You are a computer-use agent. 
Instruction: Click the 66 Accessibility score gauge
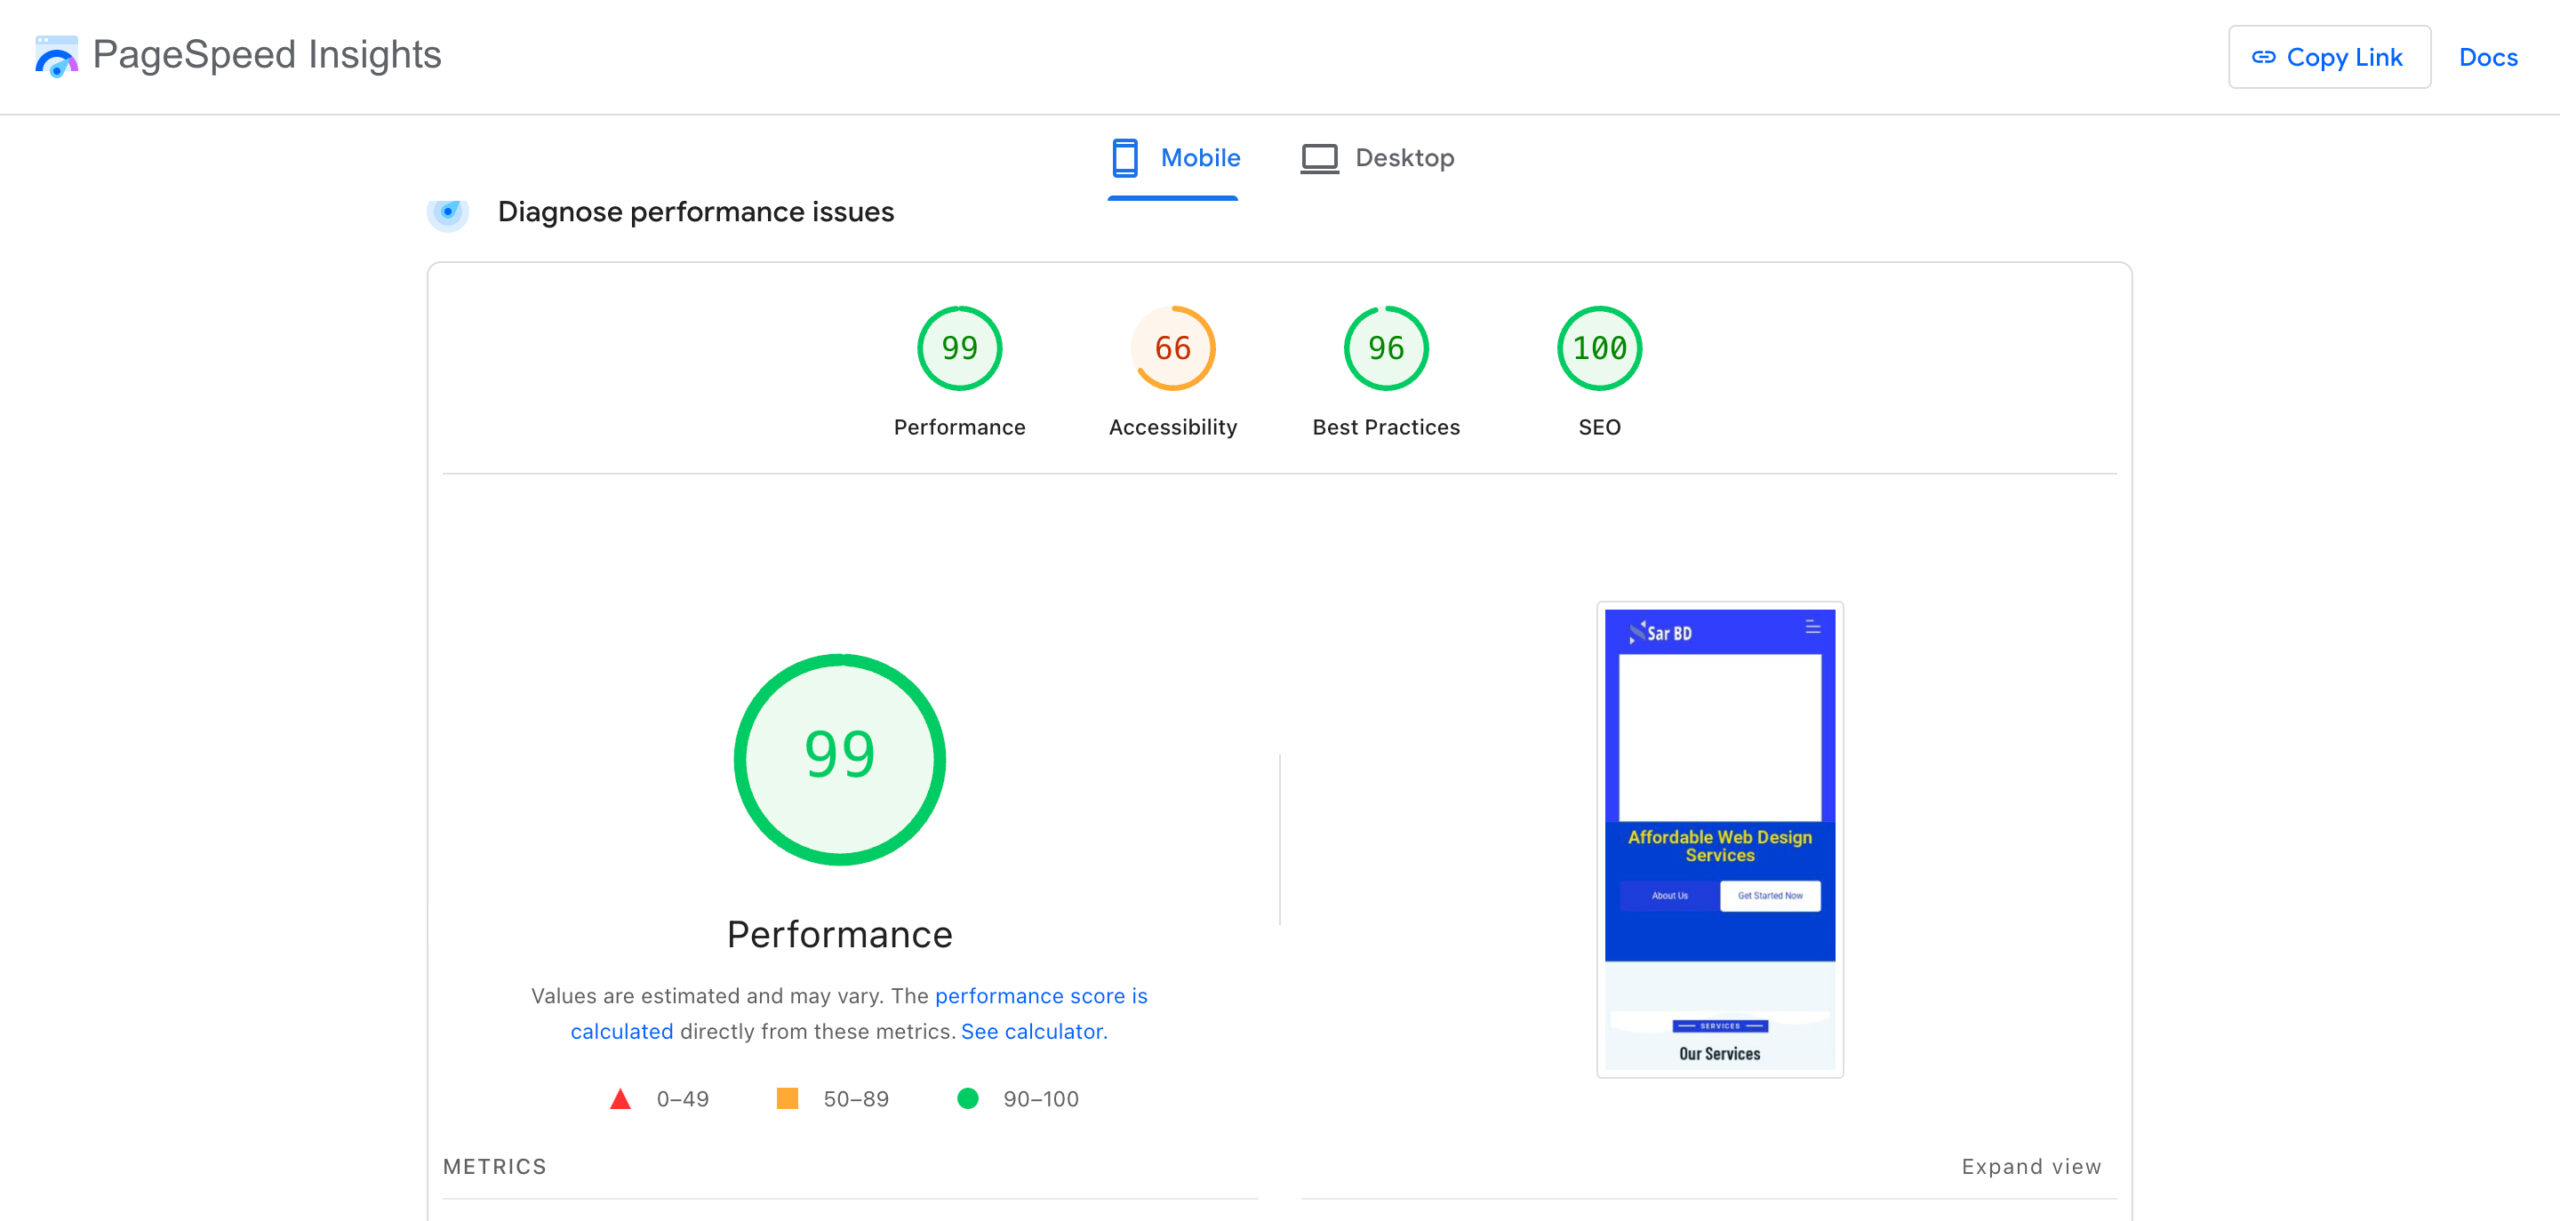click(x=1172, y=348)
